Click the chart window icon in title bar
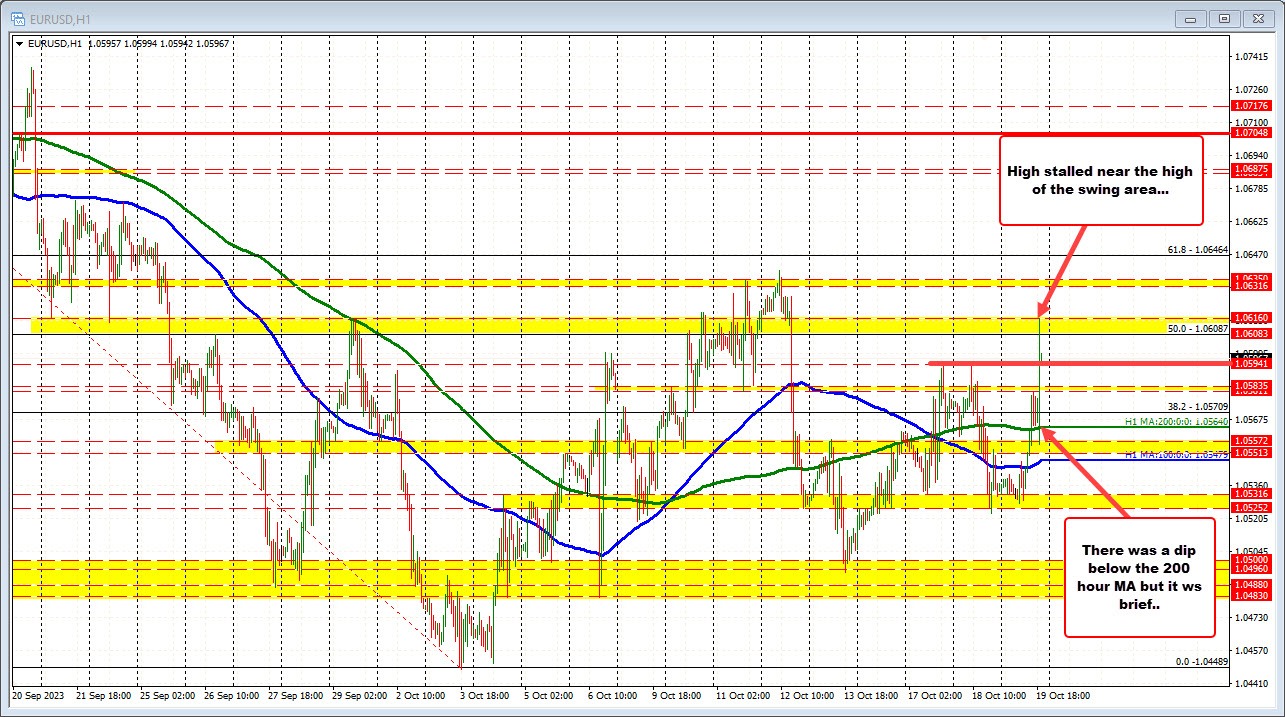This screenshot has width=1285, height=717. tap(17, 18)
